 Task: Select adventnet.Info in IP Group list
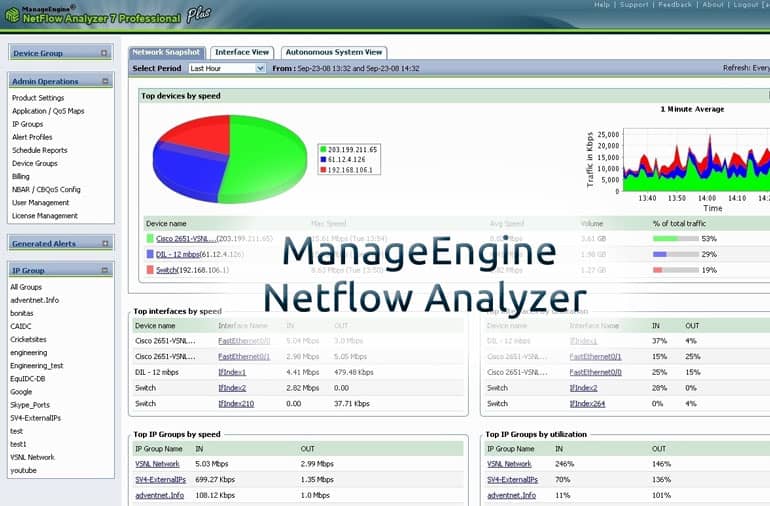pyautogui.click(x=34, y=300)
